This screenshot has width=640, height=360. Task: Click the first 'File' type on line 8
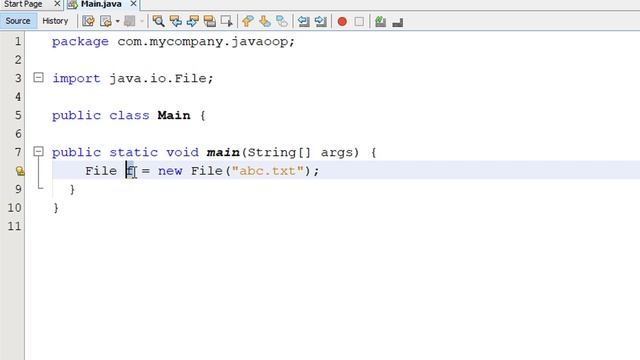pos(101,171)
